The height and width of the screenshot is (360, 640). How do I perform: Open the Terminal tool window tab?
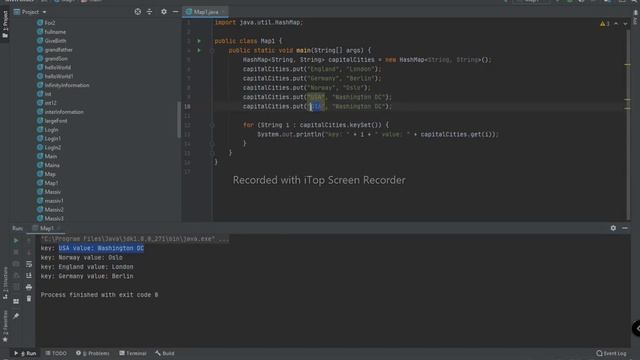[133, 353]
